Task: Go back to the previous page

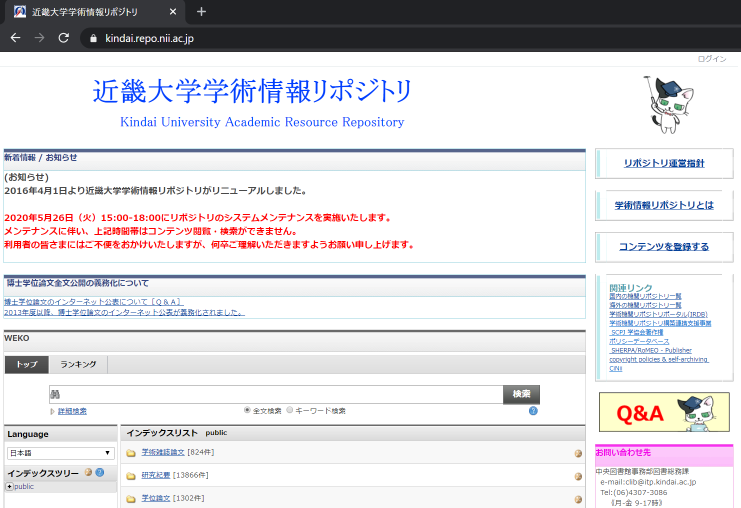Action: tap(16, 38)
